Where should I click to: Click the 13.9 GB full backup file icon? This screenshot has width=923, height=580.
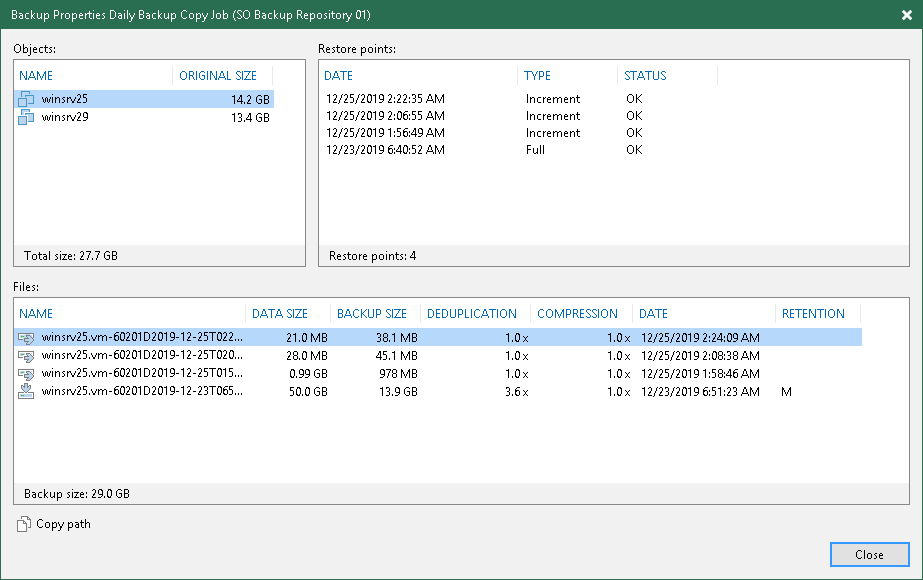click(x=27, y=391)
